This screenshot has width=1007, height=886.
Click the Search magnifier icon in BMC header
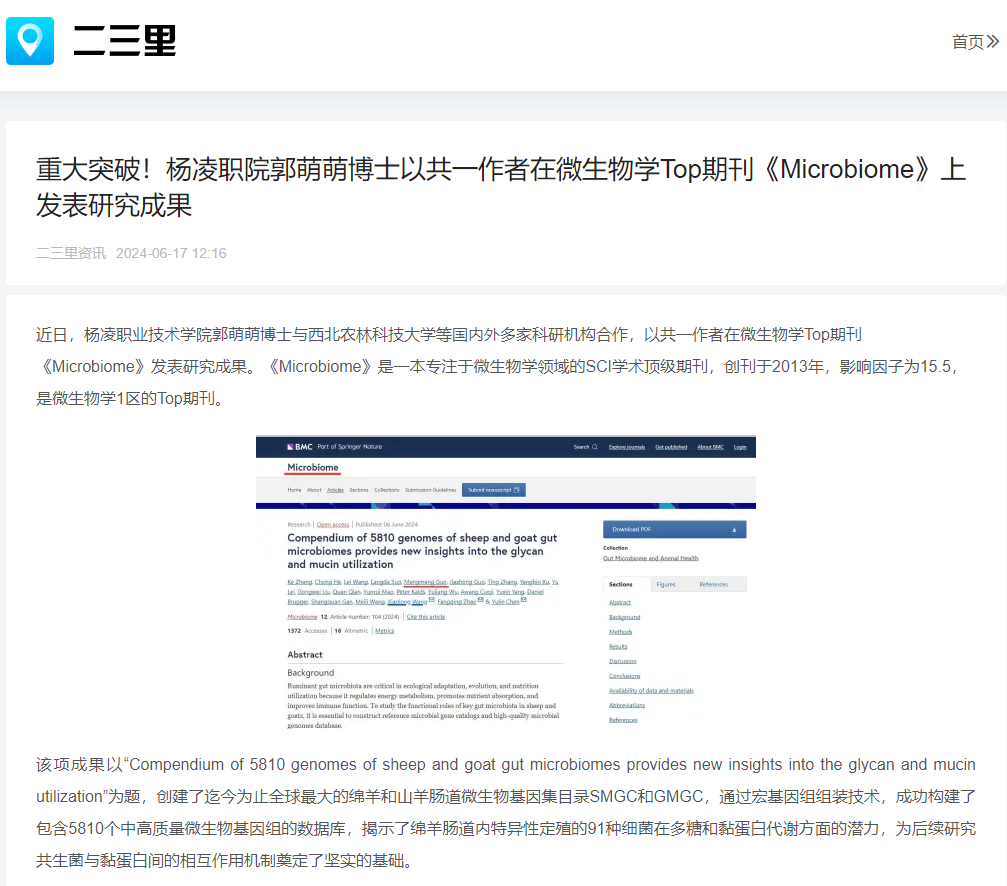tap(594, 447)
